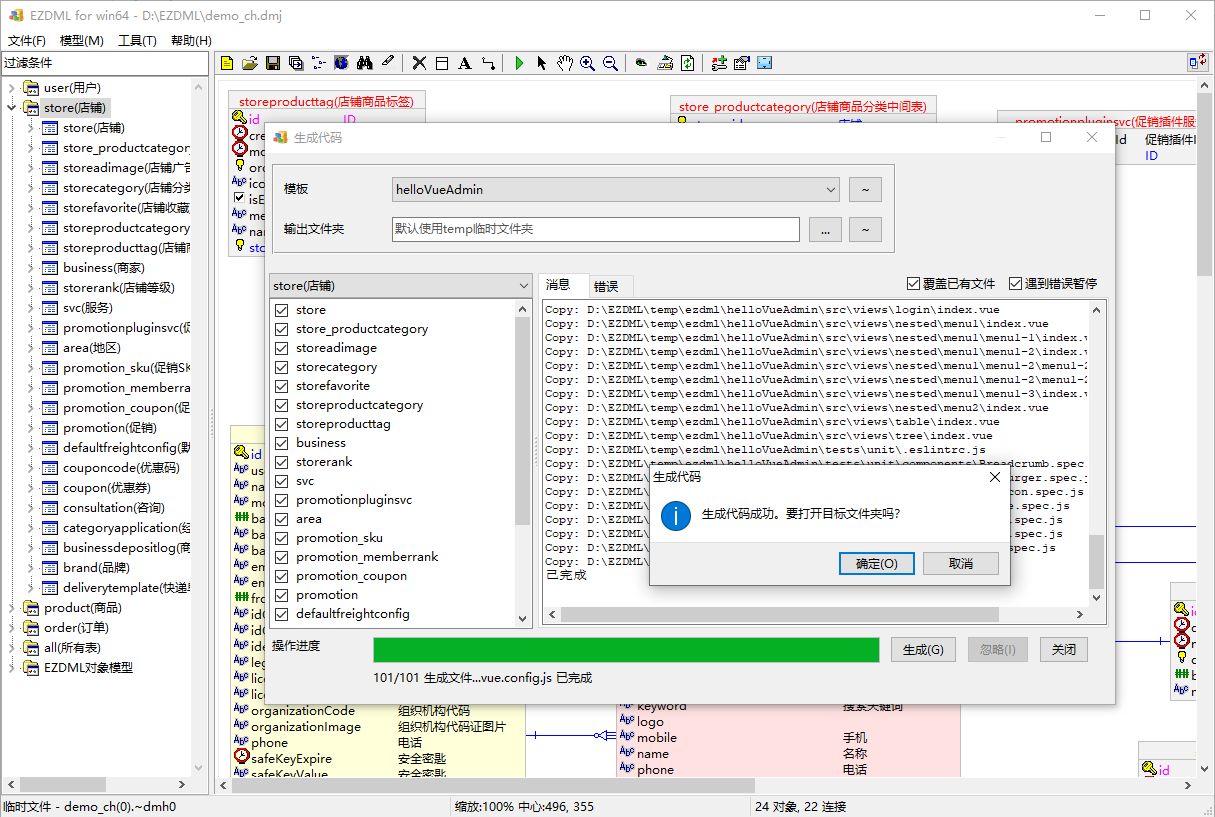Activate the Zoom In magnifier tool
This screenshot has width=1215, height=817.
point(586,62)
